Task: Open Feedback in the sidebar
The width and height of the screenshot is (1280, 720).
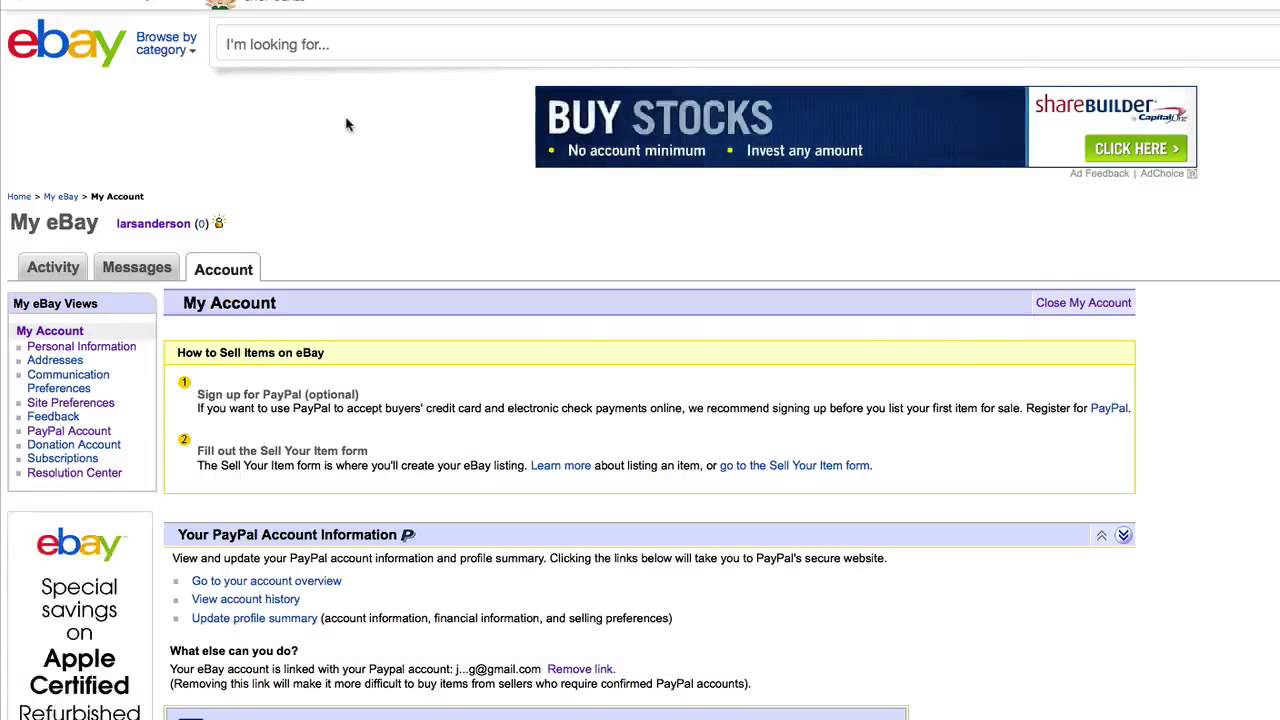Action: click(x=53, y=417)
